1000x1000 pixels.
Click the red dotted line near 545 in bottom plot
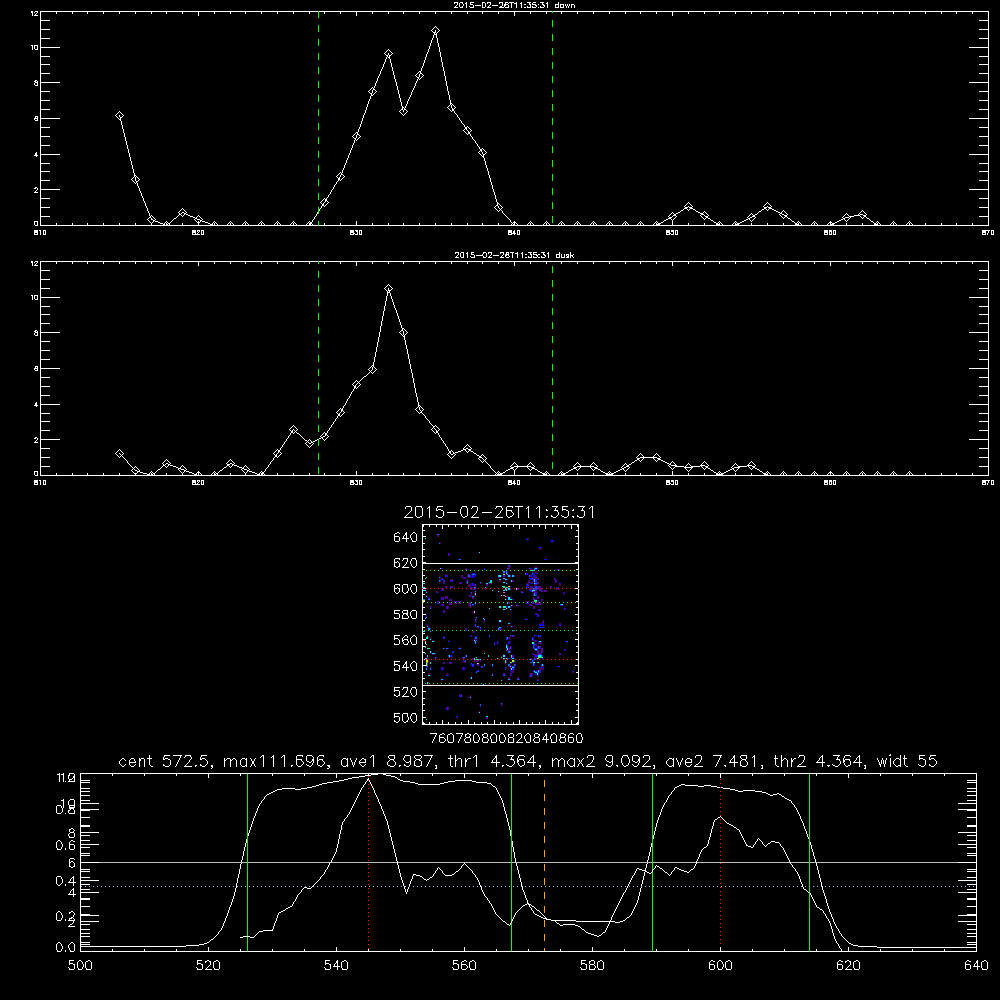click(x=369, y=862)
